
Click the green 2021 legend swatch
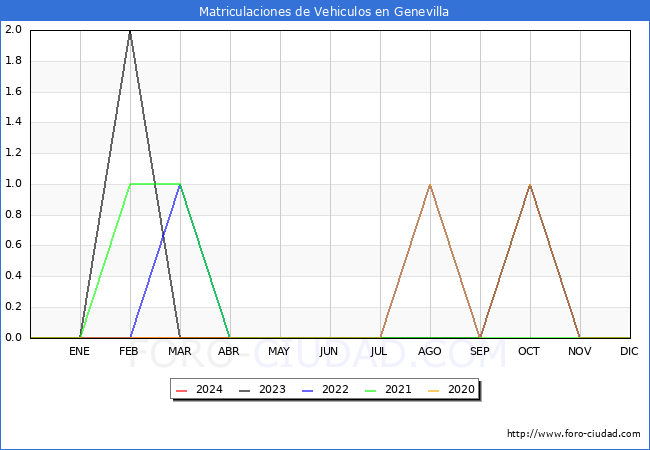[370, 390]
